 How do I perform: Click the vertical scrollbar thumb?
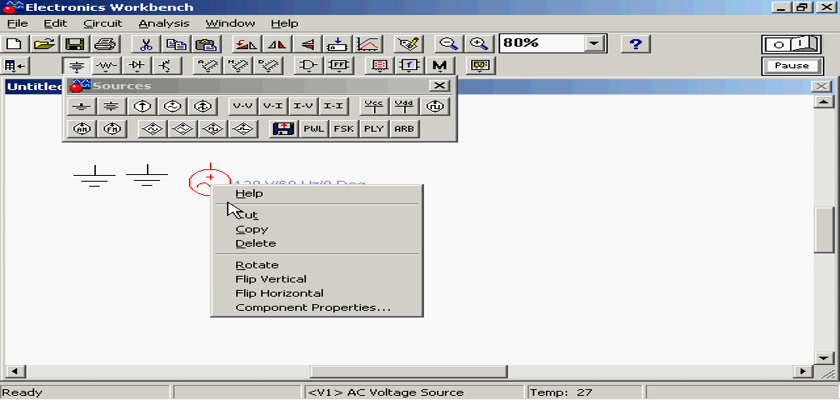coord(823,230)
